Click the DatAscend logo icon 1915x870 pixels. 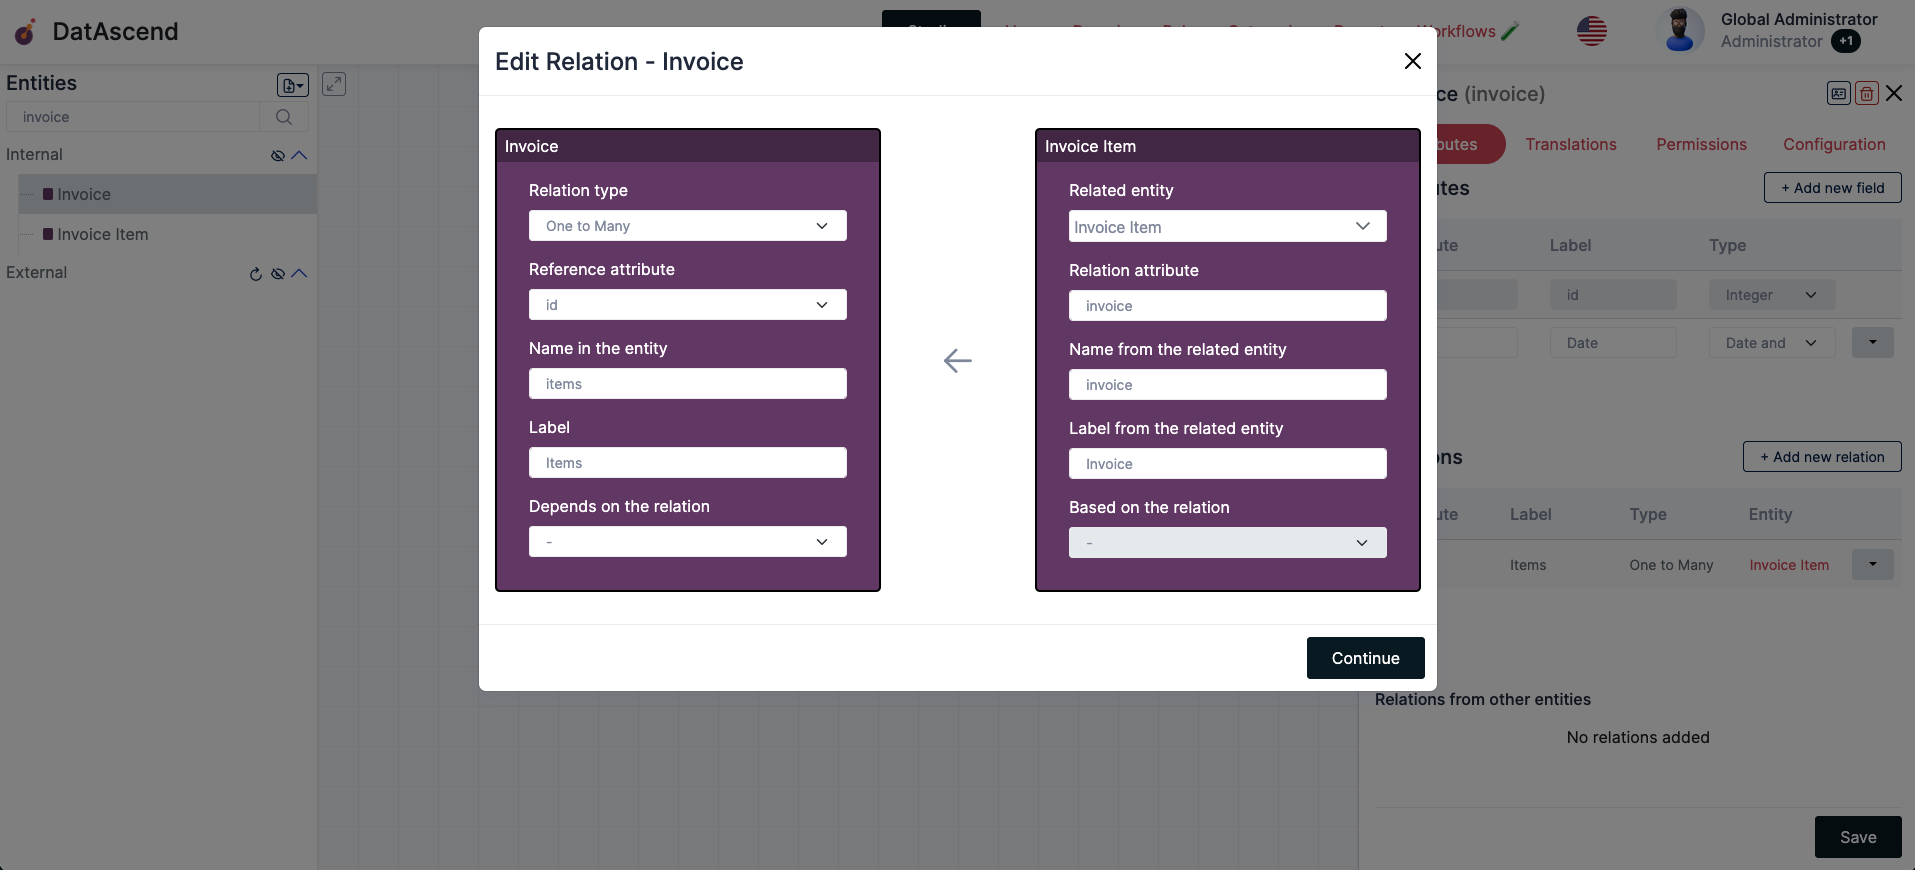[25, 32]
